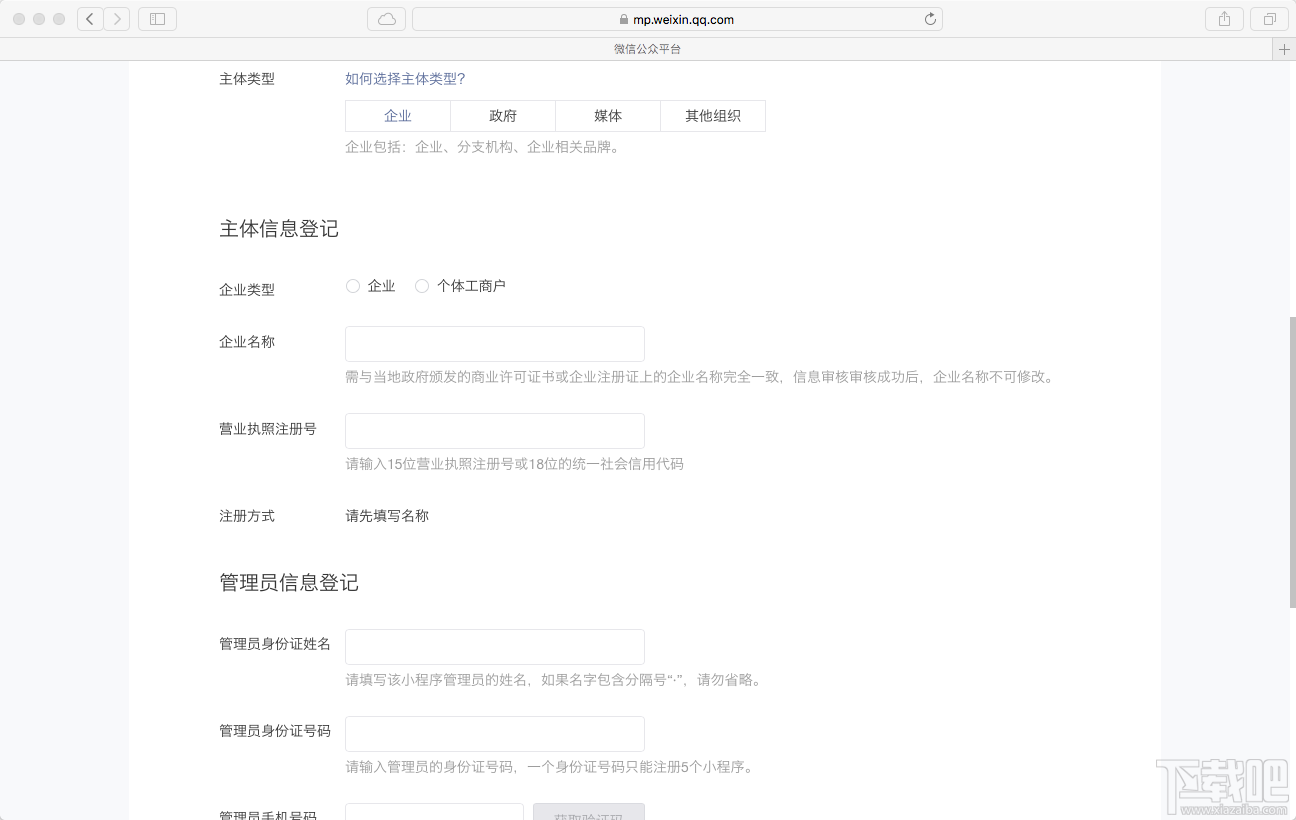The width and height of the screenshot is (1296, 820).
Task: Click the back navigation arrow in Safari
Action: (x=89, y=18)
